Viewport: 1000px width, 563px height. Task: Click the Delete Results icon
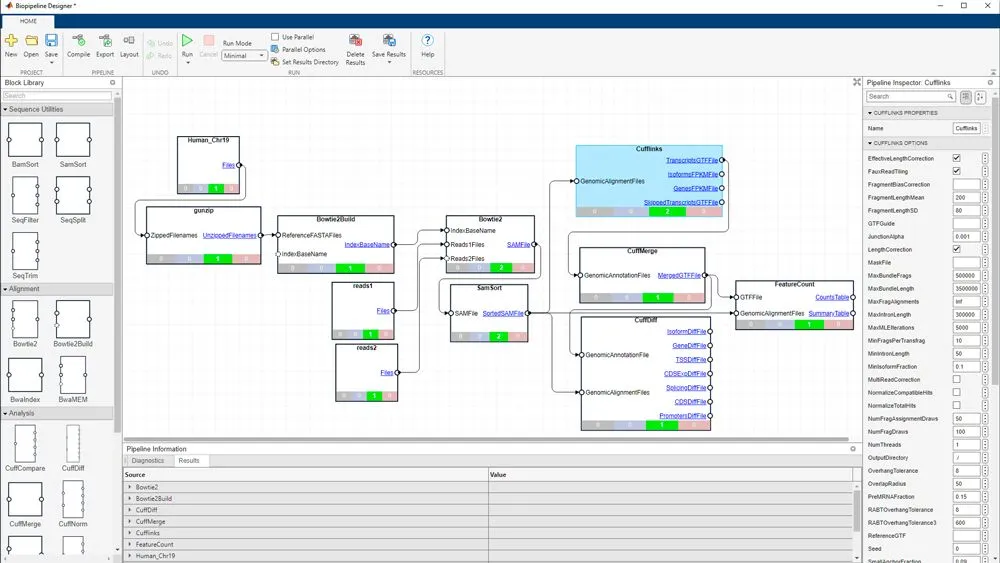click(x=356, y=41)
